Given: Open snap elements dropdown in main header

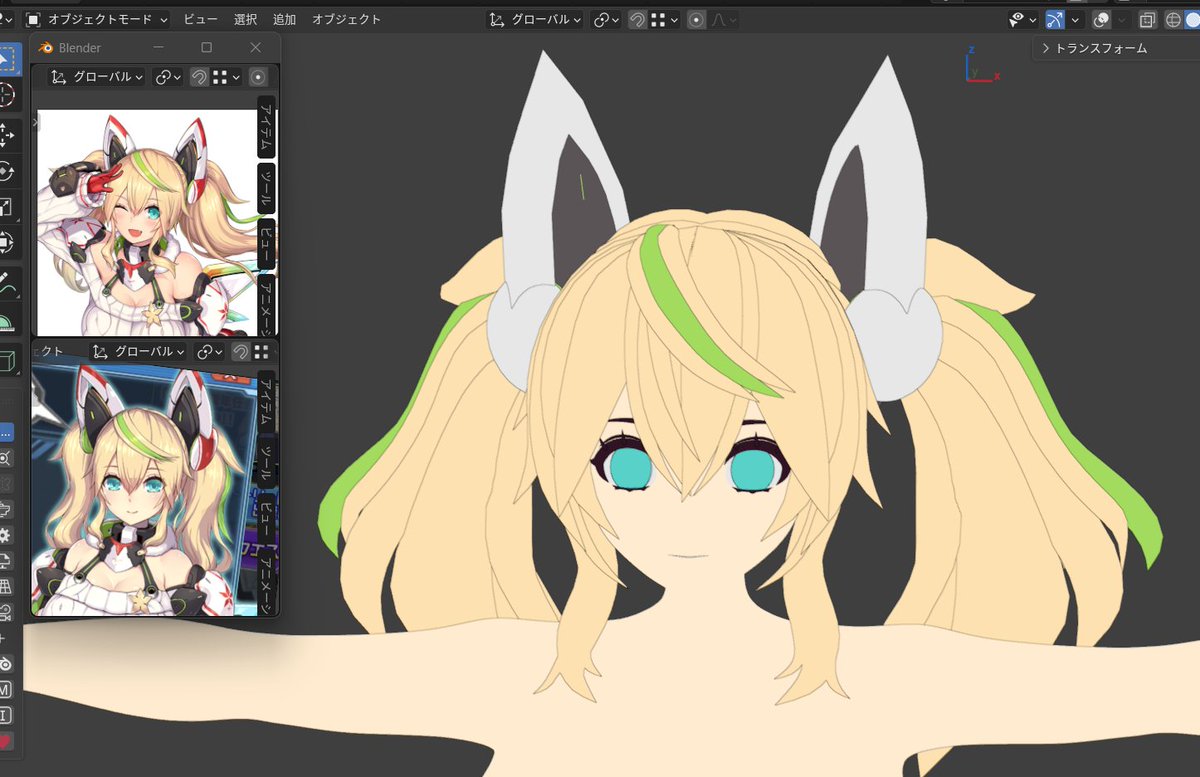Looking at the screenshot, I should click(x=664, y=19).
